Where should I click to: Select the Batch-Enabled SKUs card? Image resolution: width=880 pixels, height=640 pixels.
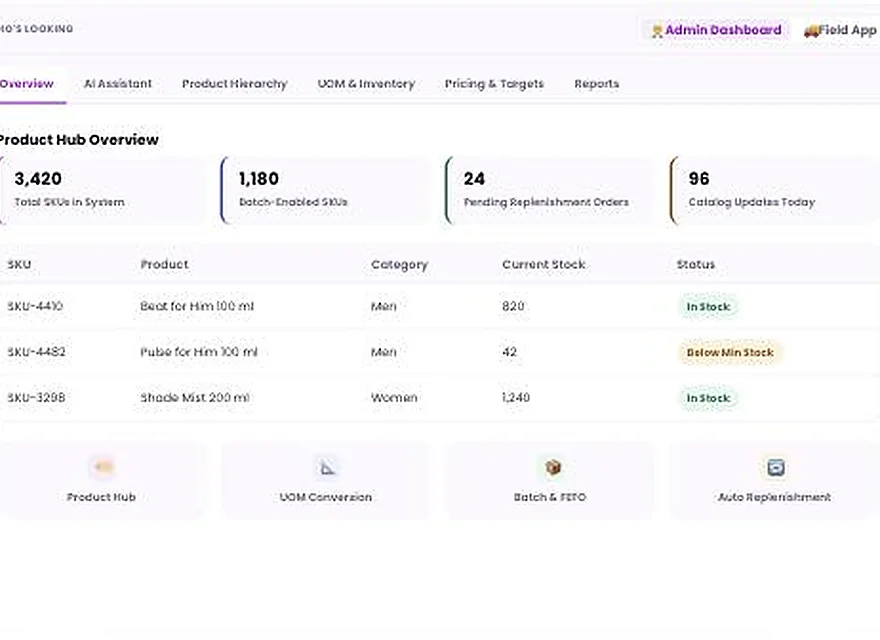(326, 190)
